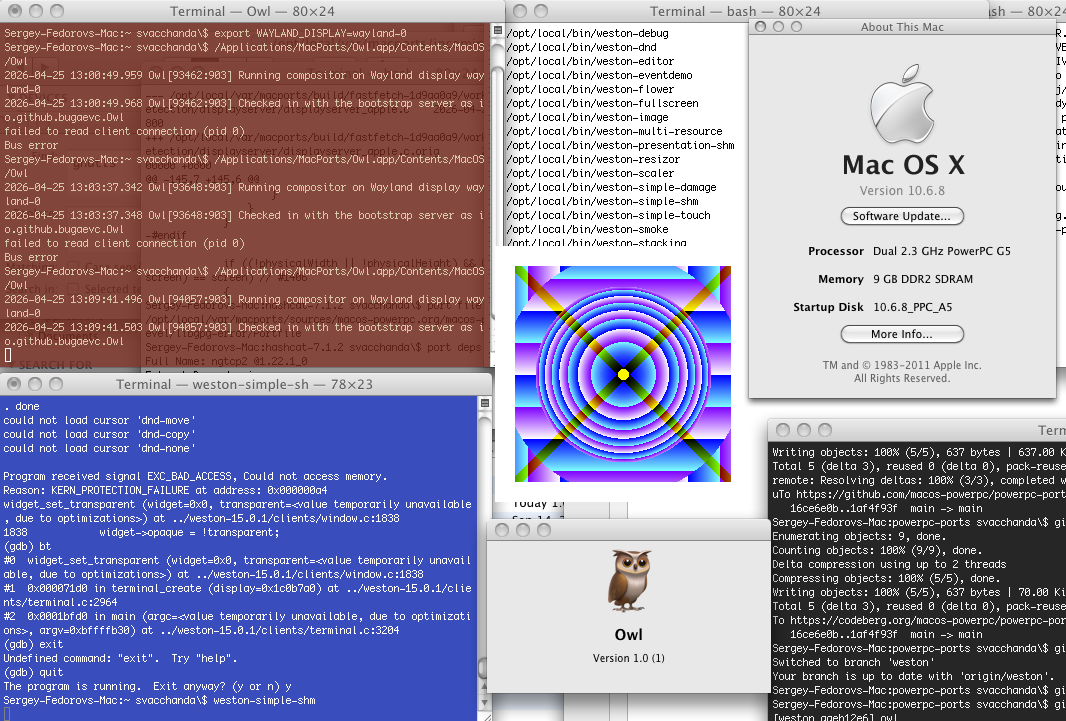
Task: Click "9 GB DDR2 SDRAM" memory value
Action: (x=923, y=279)
